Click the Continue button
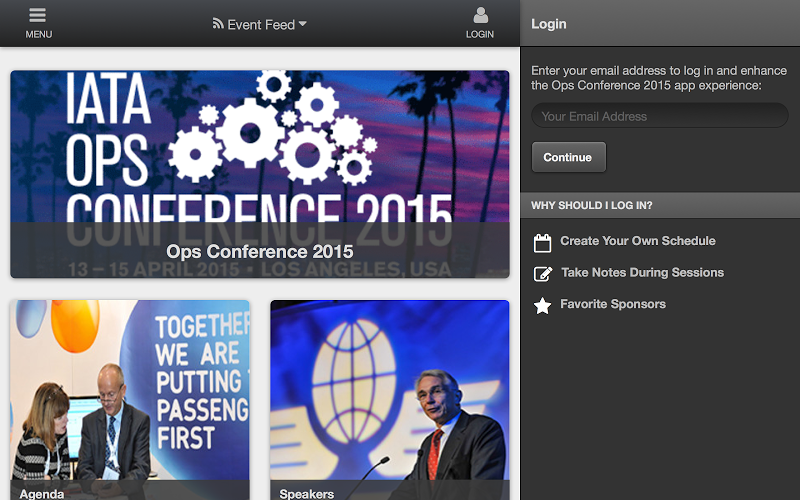Viewport: 800px width, 500px height. coord(569,157)
